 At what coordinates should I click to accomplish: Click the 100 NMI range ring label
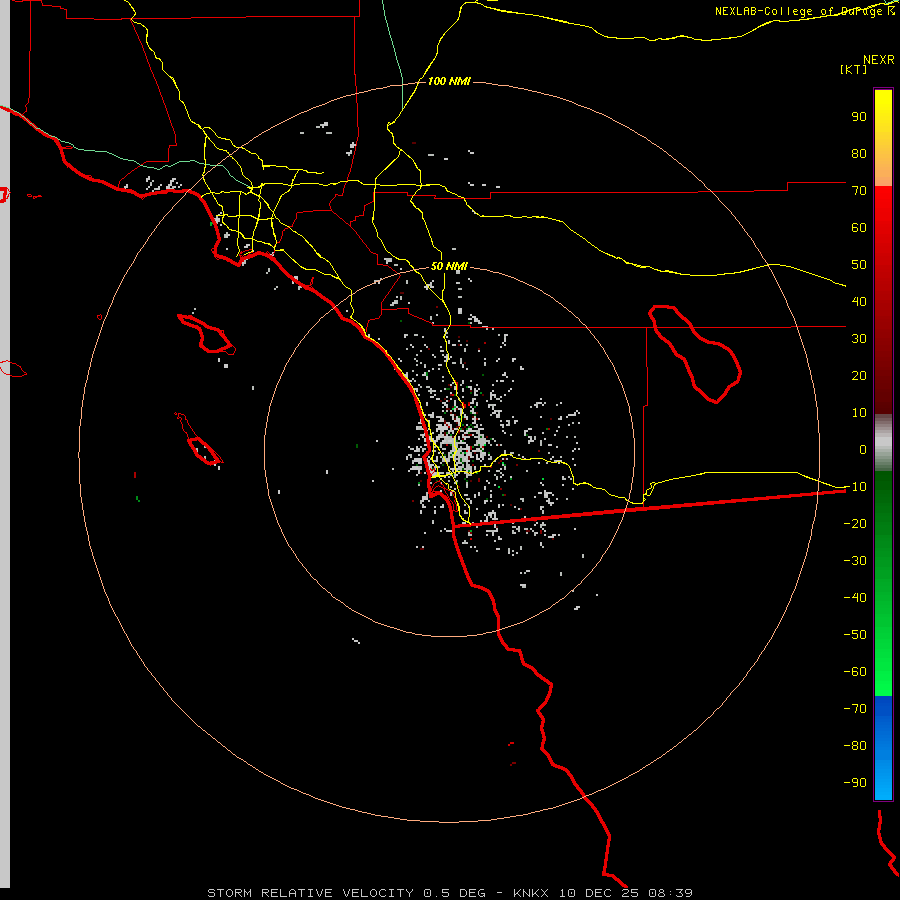[449, 81]
